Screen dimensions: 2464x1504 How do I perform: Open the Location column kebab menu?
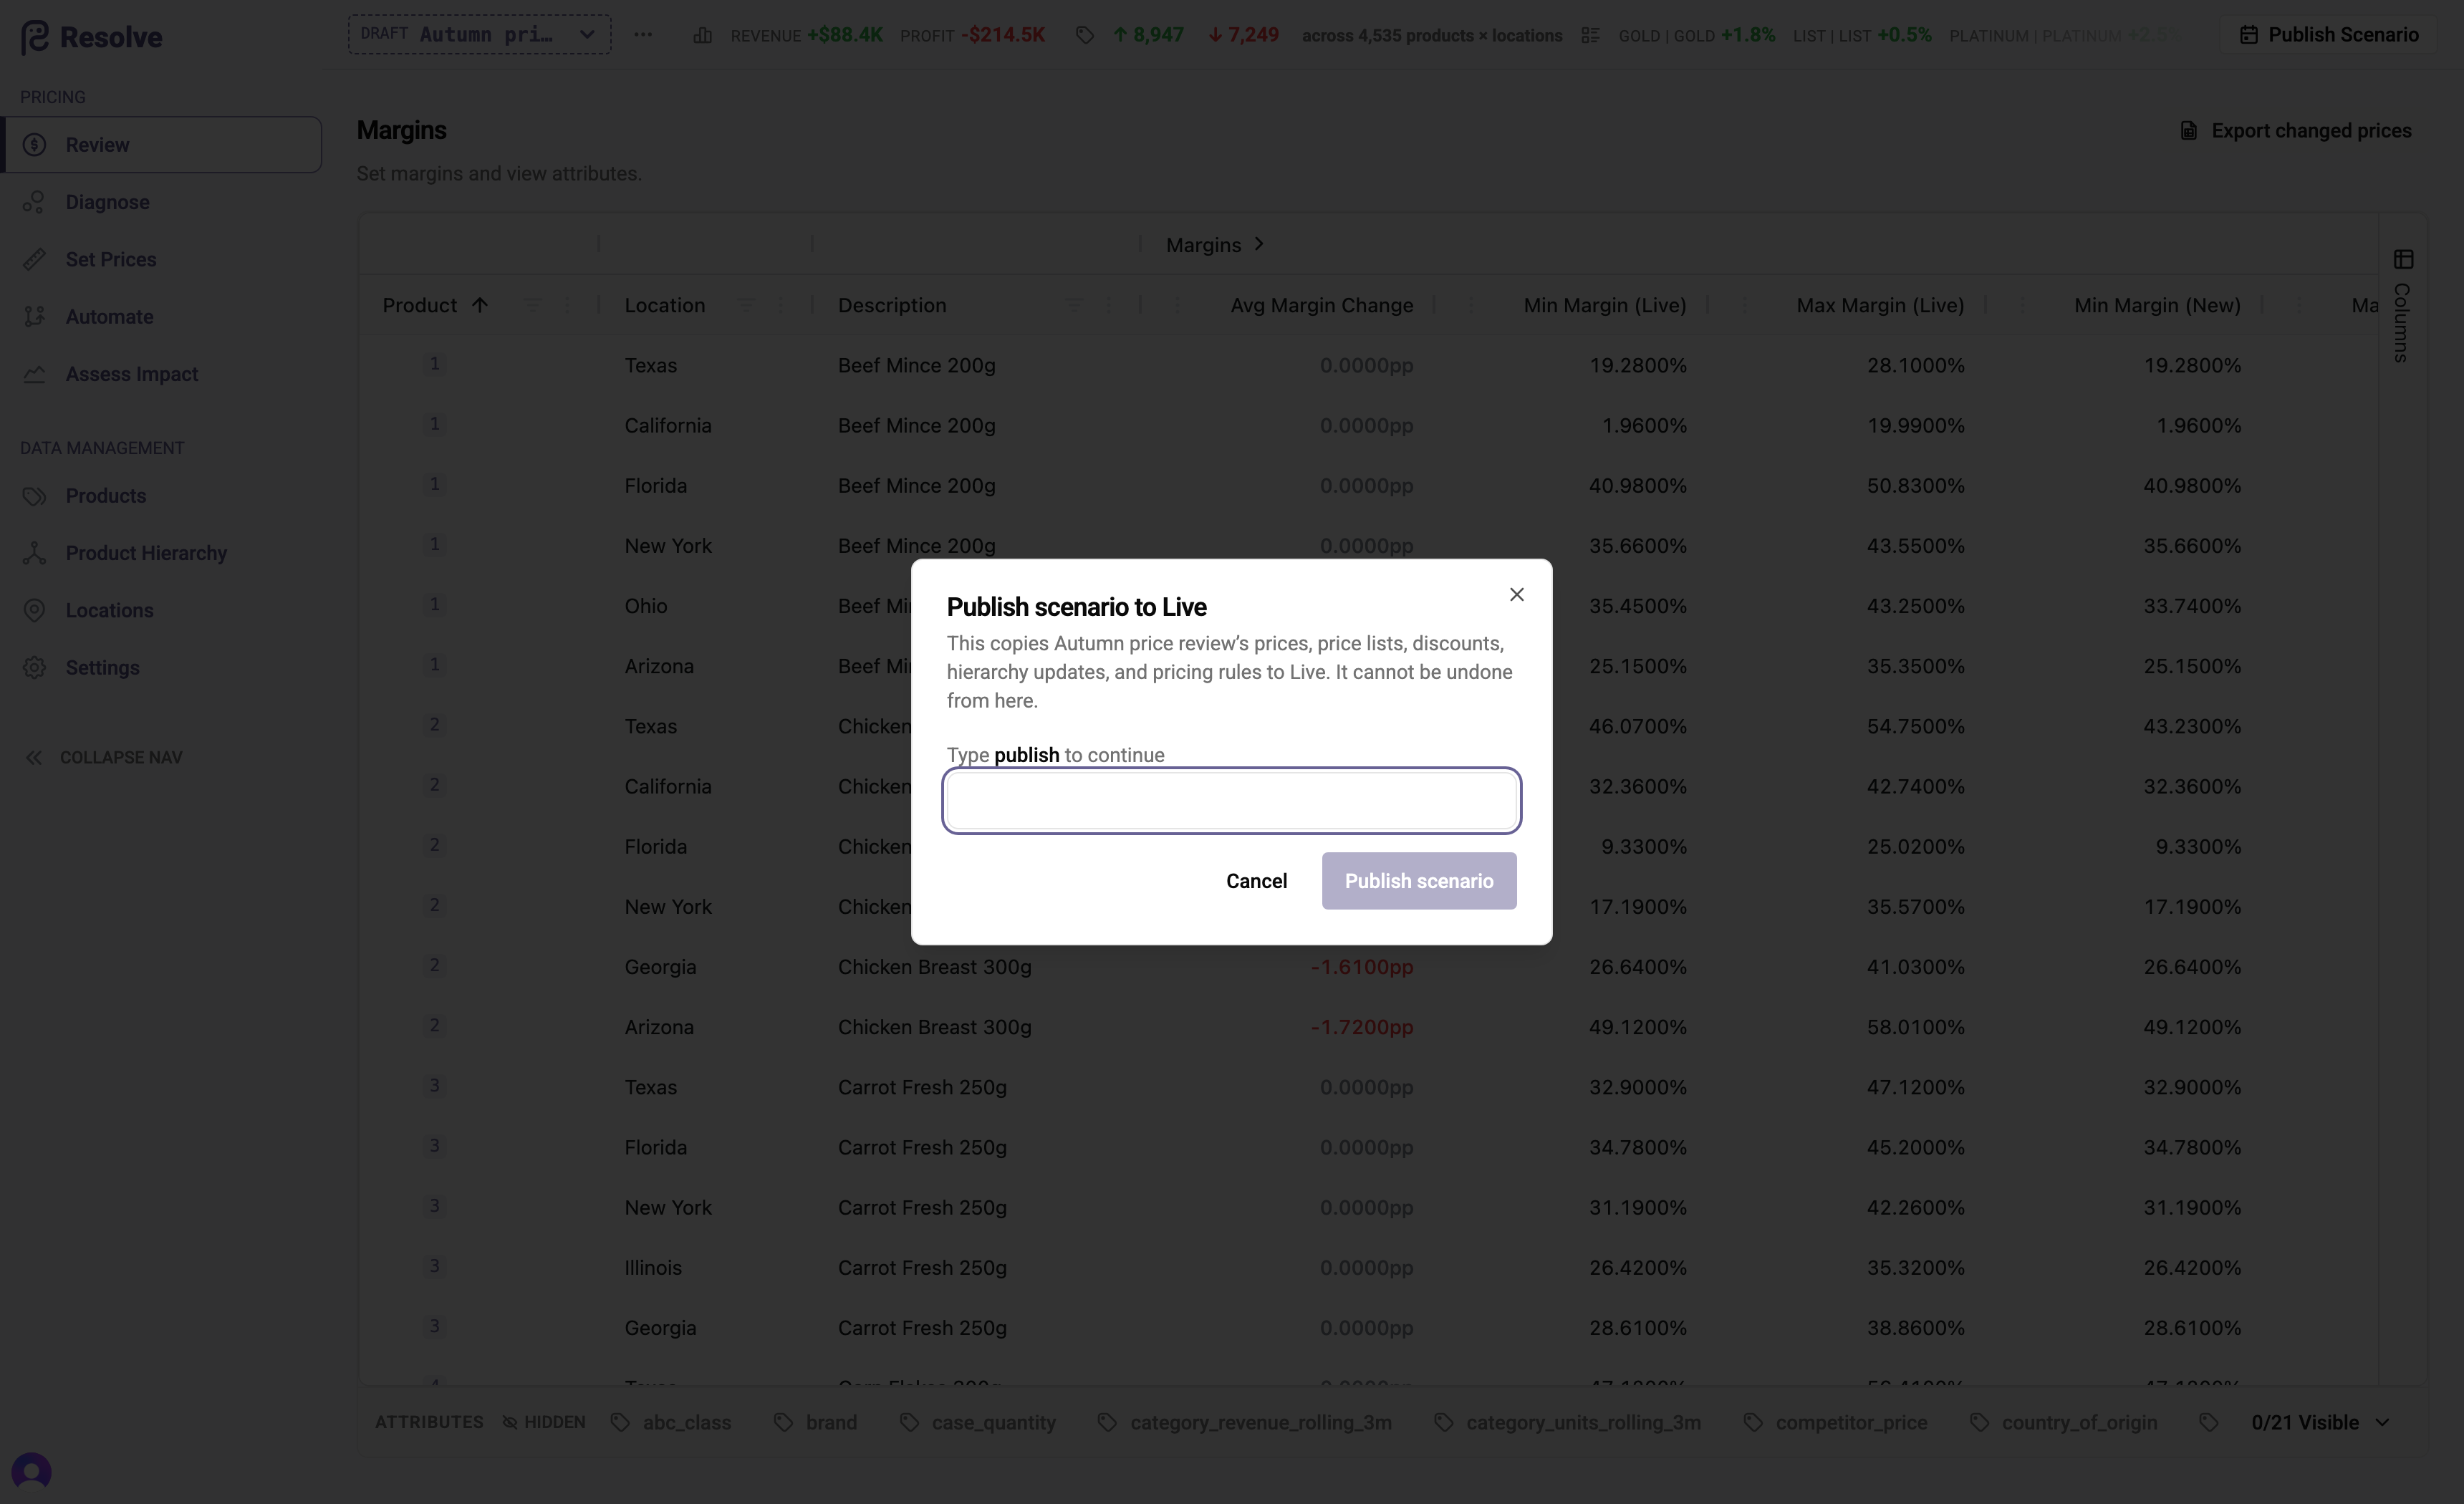point(781,305)
